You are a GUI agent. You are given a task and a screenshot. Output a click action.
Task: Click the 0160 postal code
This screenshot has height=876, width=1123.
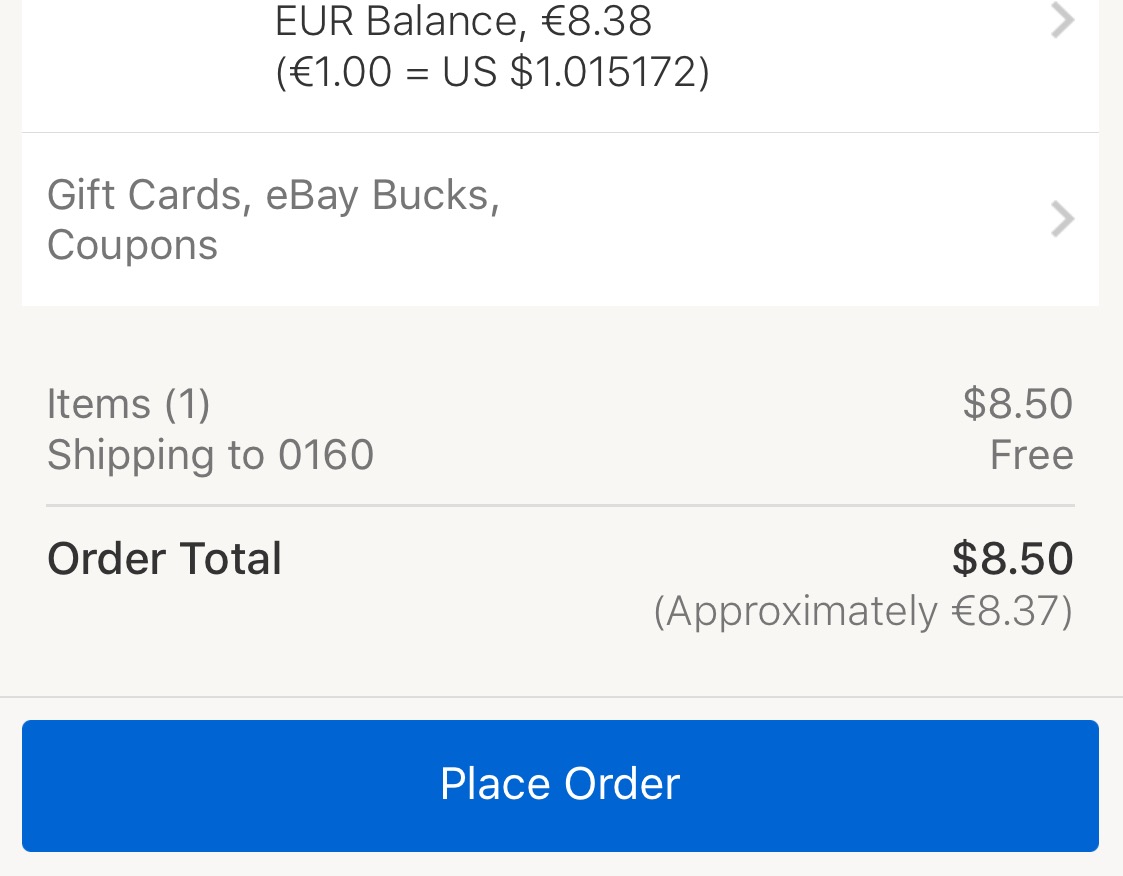326,456
